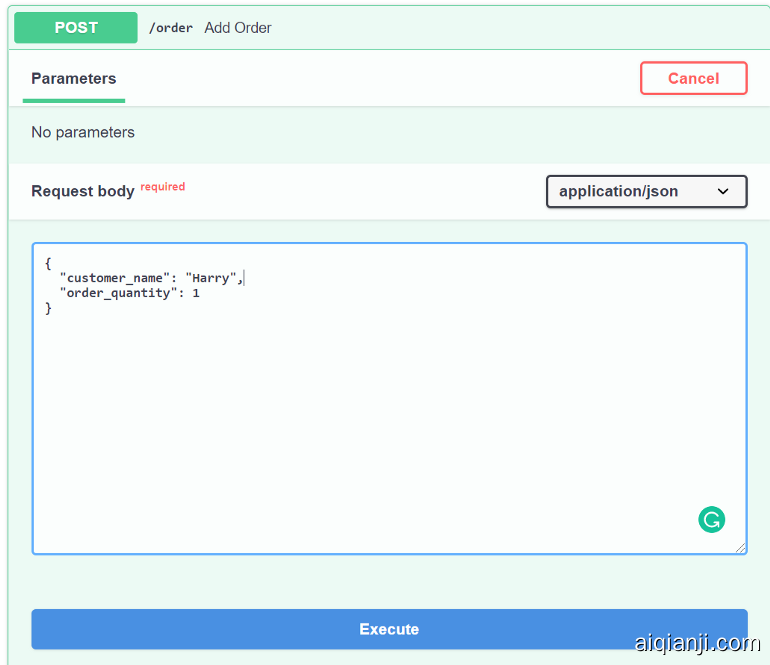Click the Add Order summary text
Viewport: 770px width, 665px height.
tap(238, 28)
